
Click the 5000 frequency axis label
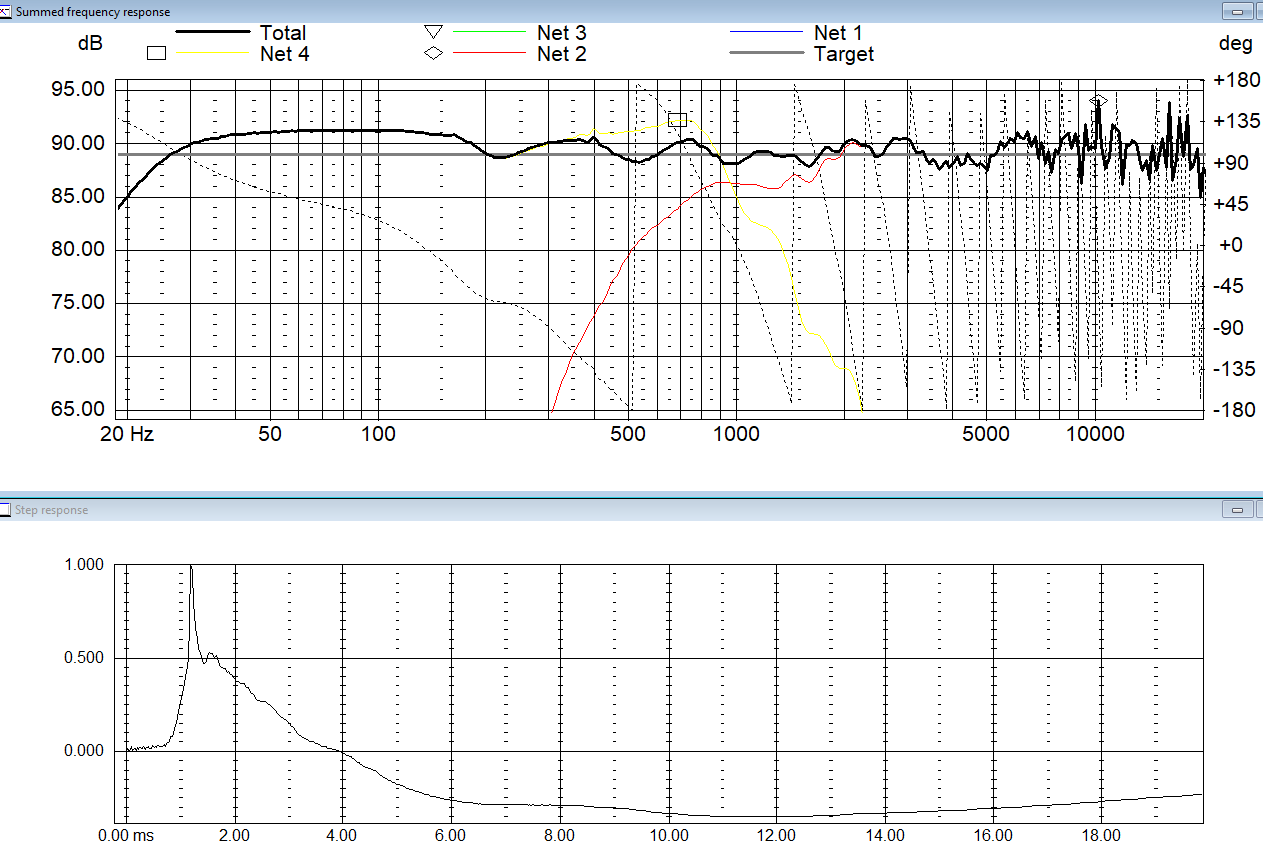tap(986, 435)
